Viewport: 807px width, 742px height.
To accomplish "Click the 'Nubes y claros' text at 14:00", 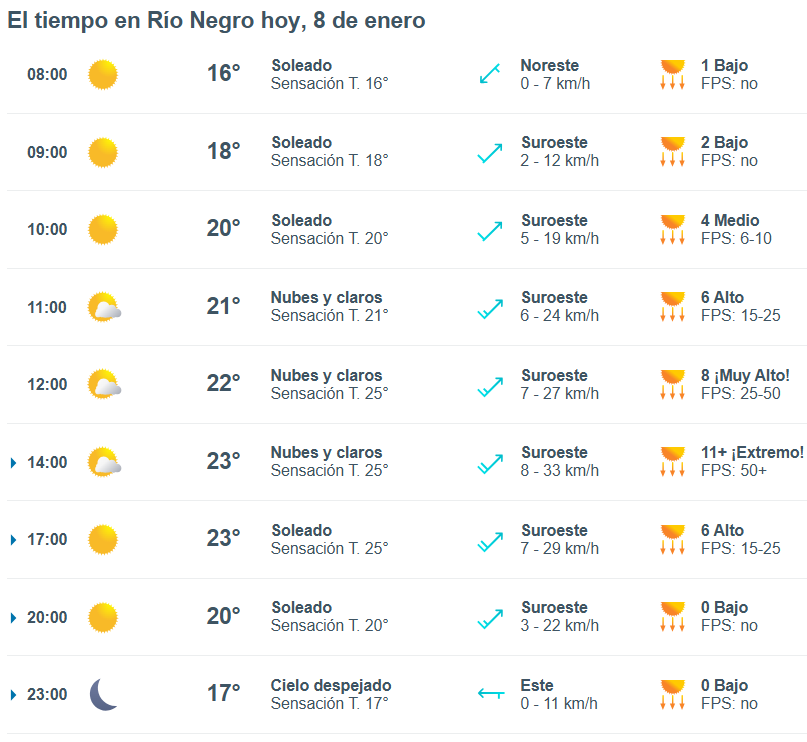I will pos(326,453).
